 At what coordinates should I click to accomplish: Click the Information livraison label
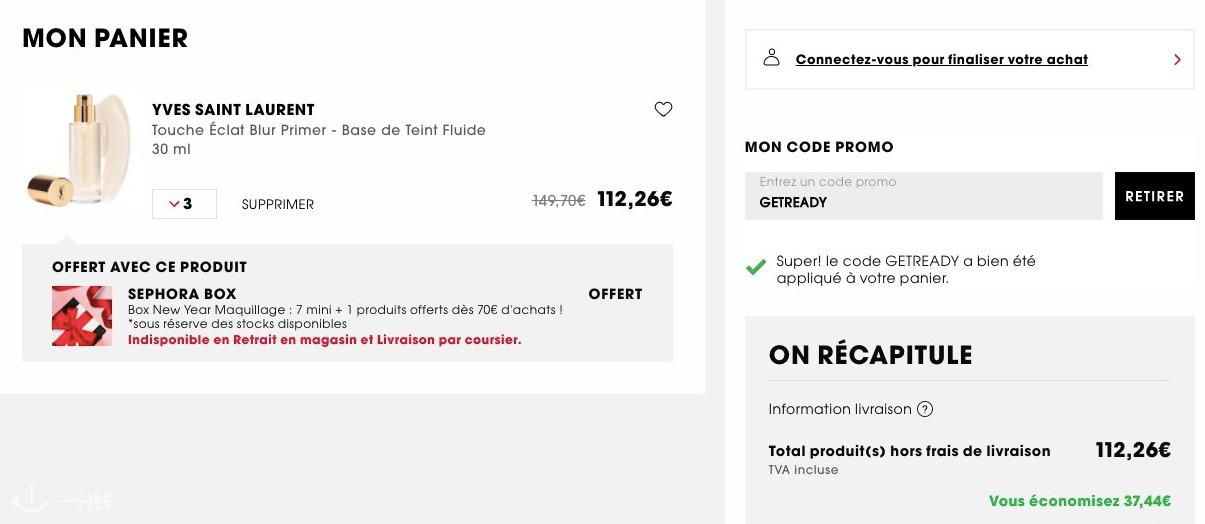coord(840,409)
